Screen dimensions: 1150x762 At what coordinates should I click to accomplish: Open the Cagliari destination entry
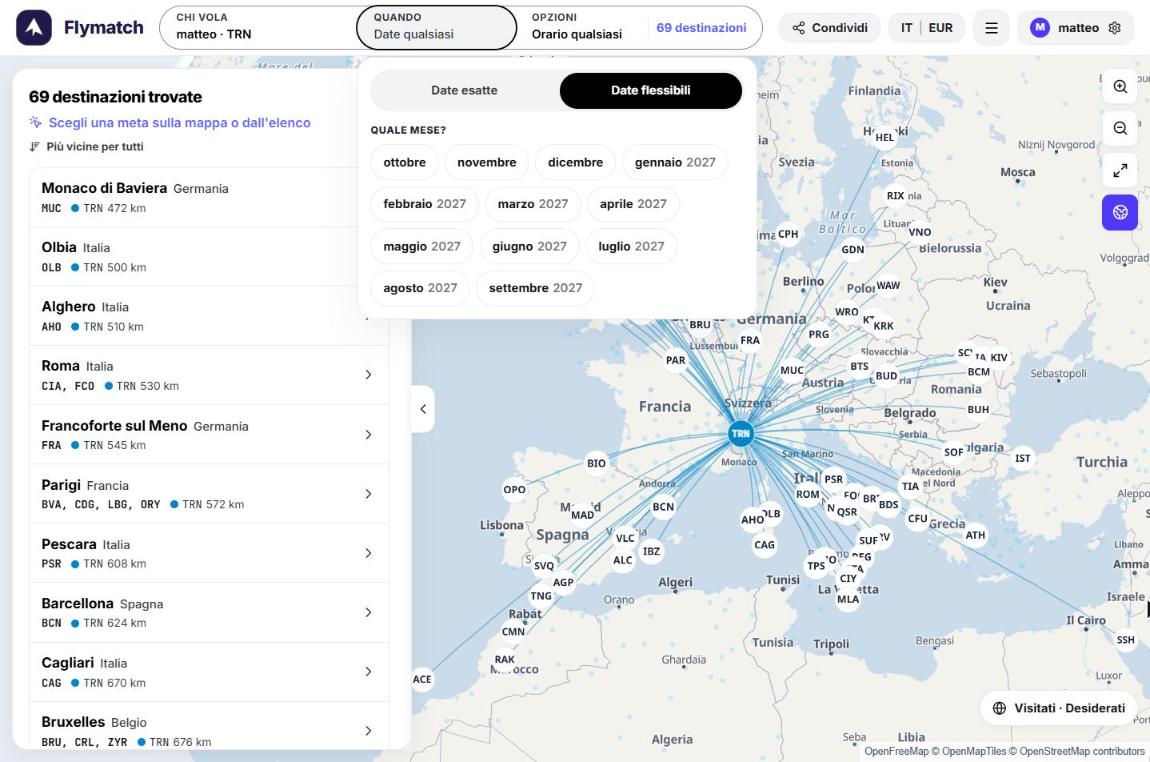(209, 672)
